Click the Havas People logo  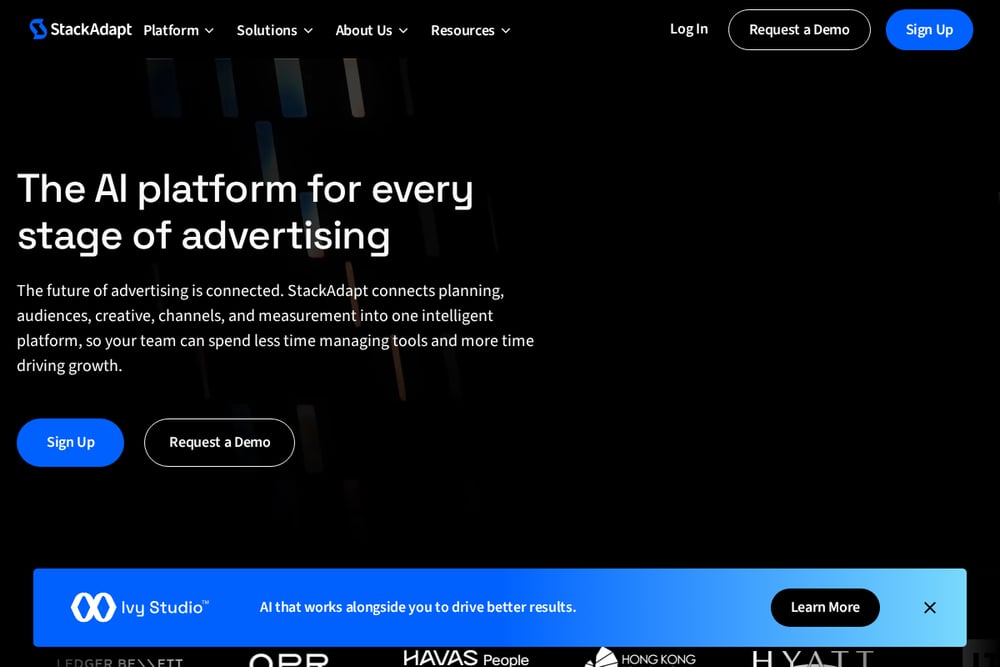pyautogui.click(x=466, y=657)
